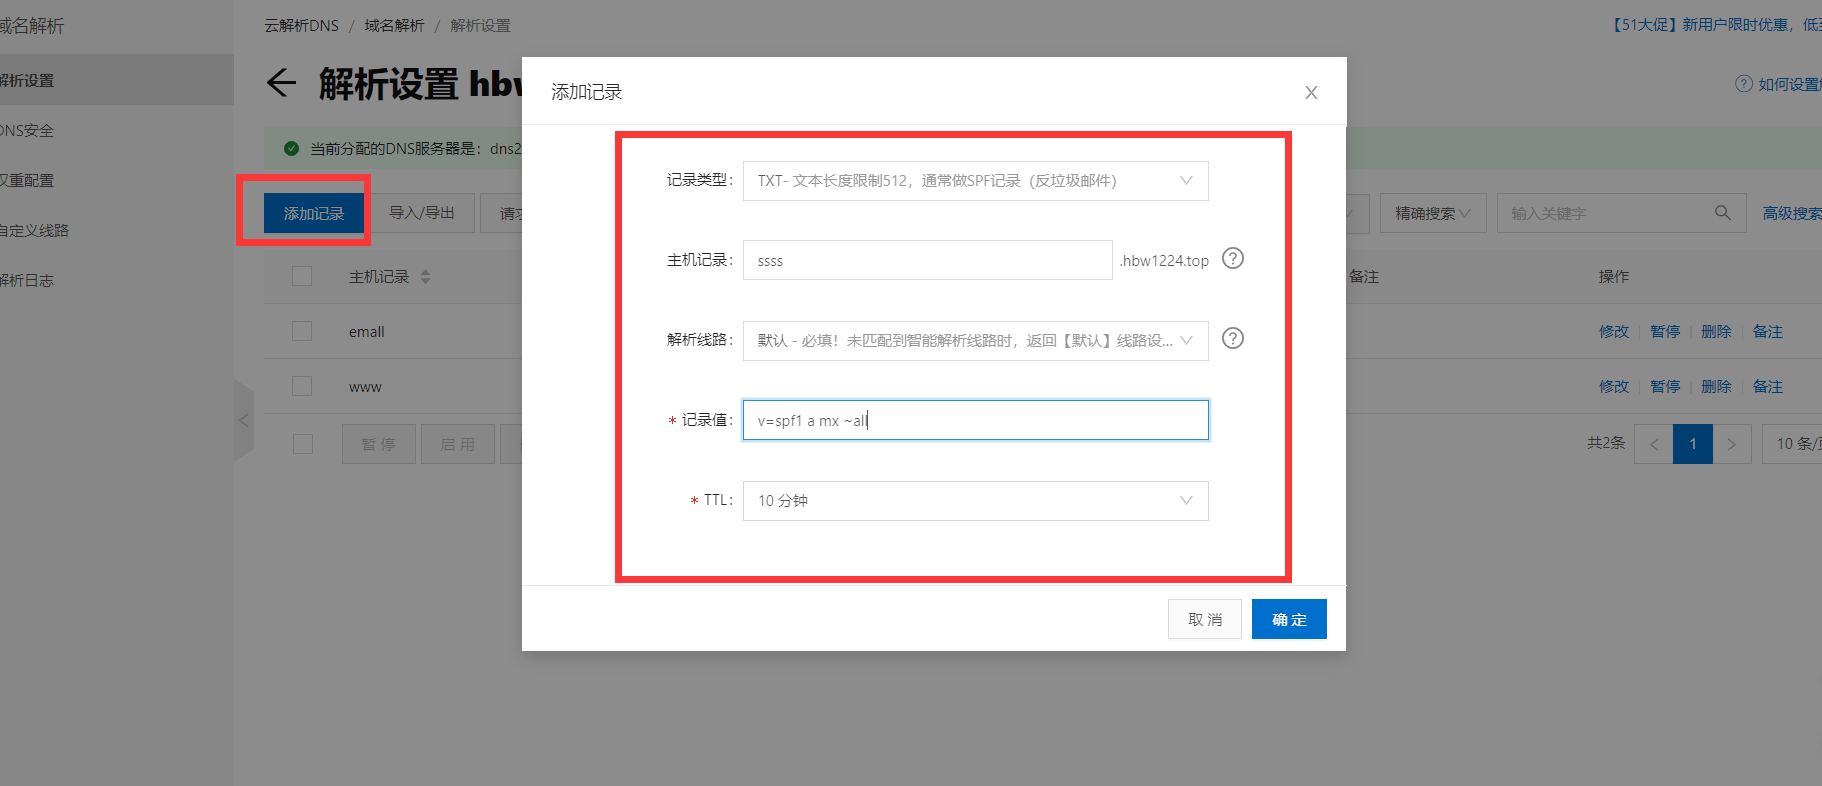Open 云解析DNS breadcrumb link
Viewport: 1822px width, 786px height.
coord(301,25)
